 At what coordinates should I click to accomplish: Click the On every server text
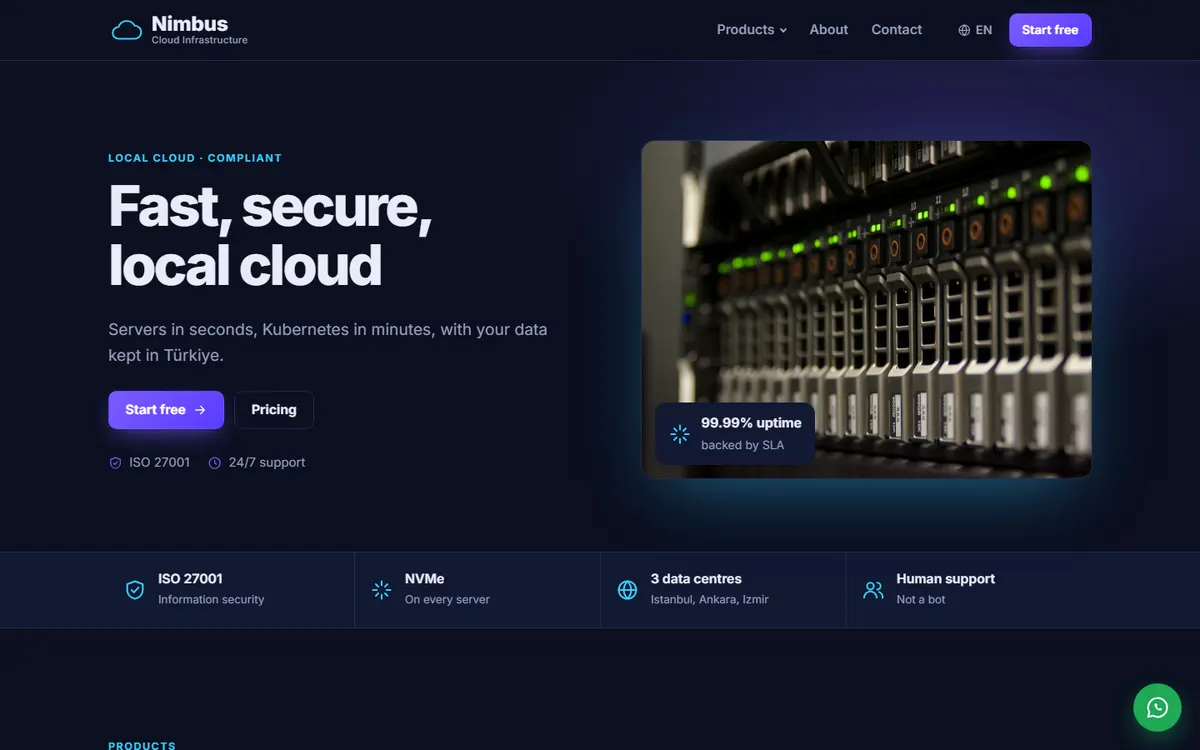pos(447,600)
